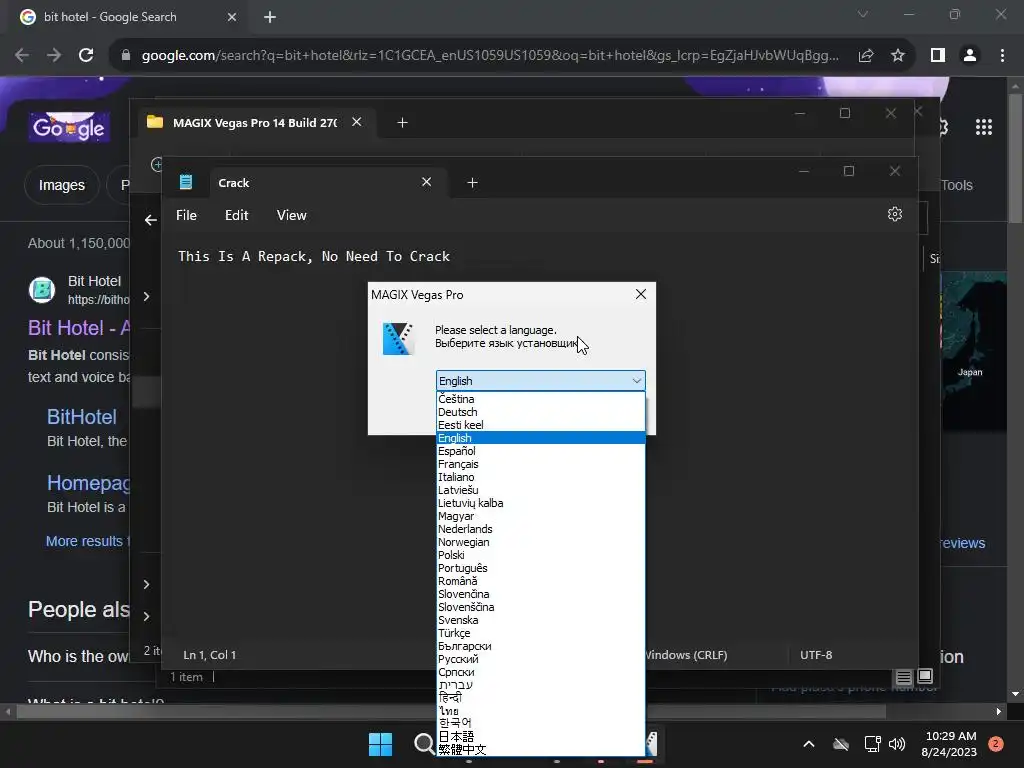The width and height of the screenshot is (1024, 768).
Task: Choose Čeština from the language list
Action: 541,399
